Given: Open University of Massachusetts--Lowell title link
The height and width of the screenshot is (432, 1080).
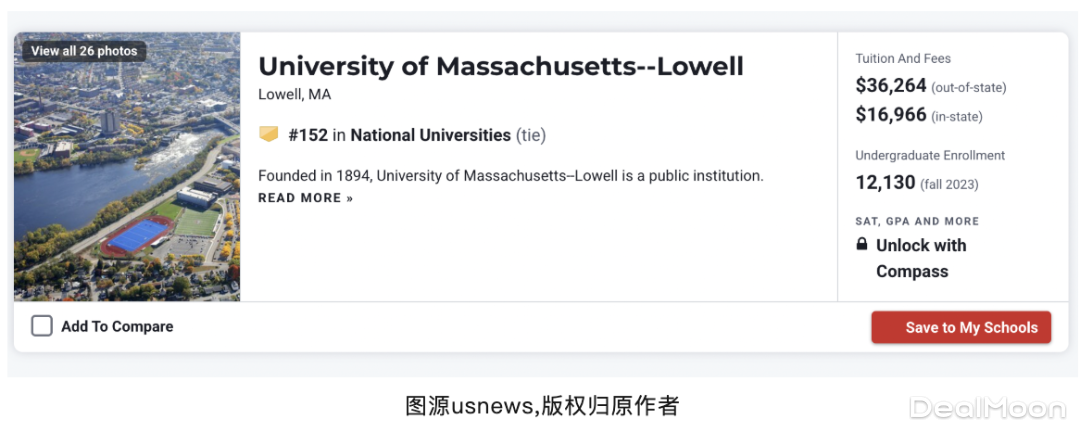Looking at the screenshot, I should coord(500,66).
